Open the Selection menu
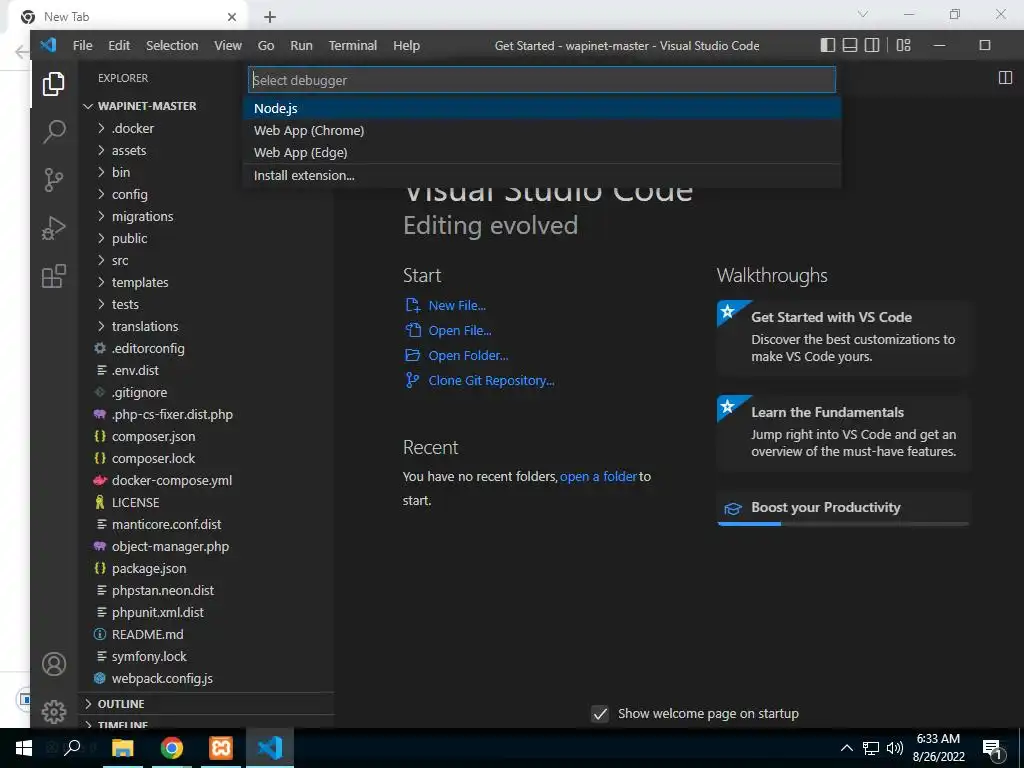Screen dimensions: 1024x768 (x=172, y=45)
